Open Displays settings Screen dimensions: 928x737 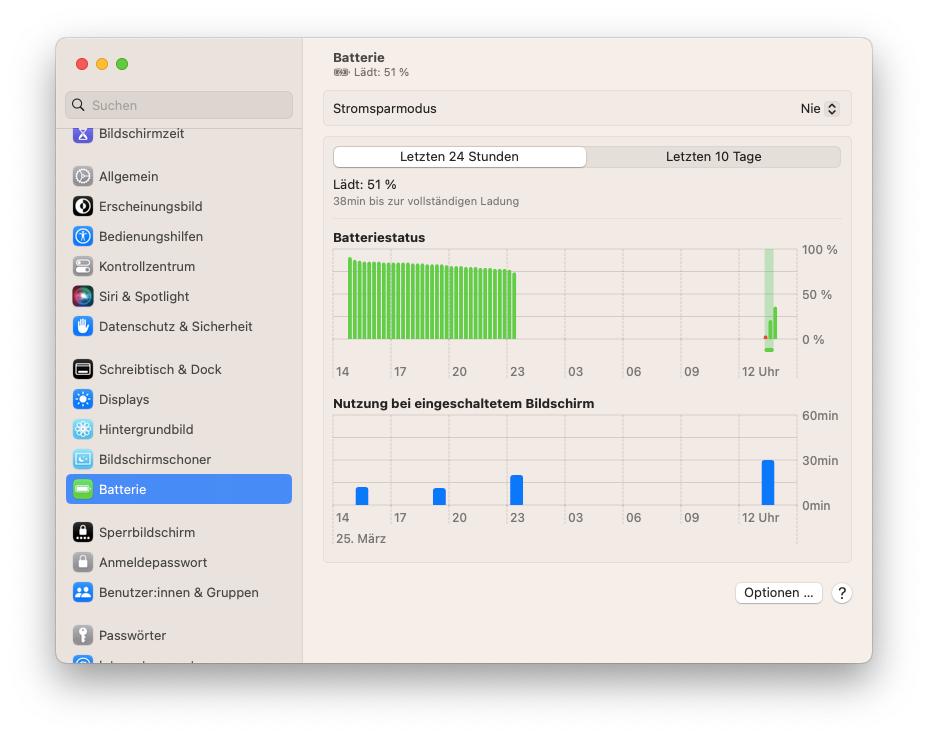(179, 400)
